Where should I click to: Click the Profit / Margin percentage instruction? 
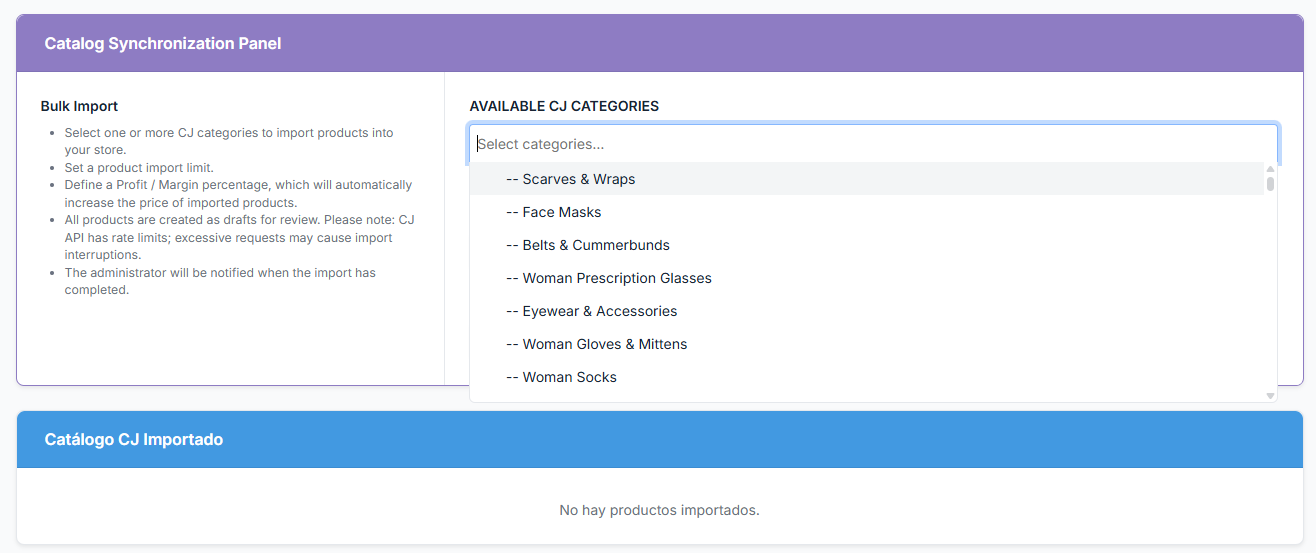tap(238, 193)
